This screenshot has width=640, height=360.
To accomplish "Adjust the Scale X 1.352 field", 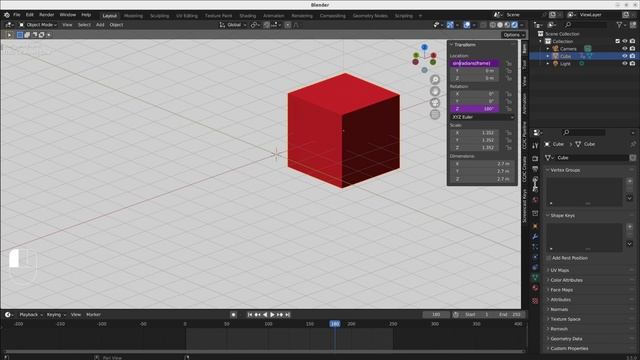I will coord(474,133).
